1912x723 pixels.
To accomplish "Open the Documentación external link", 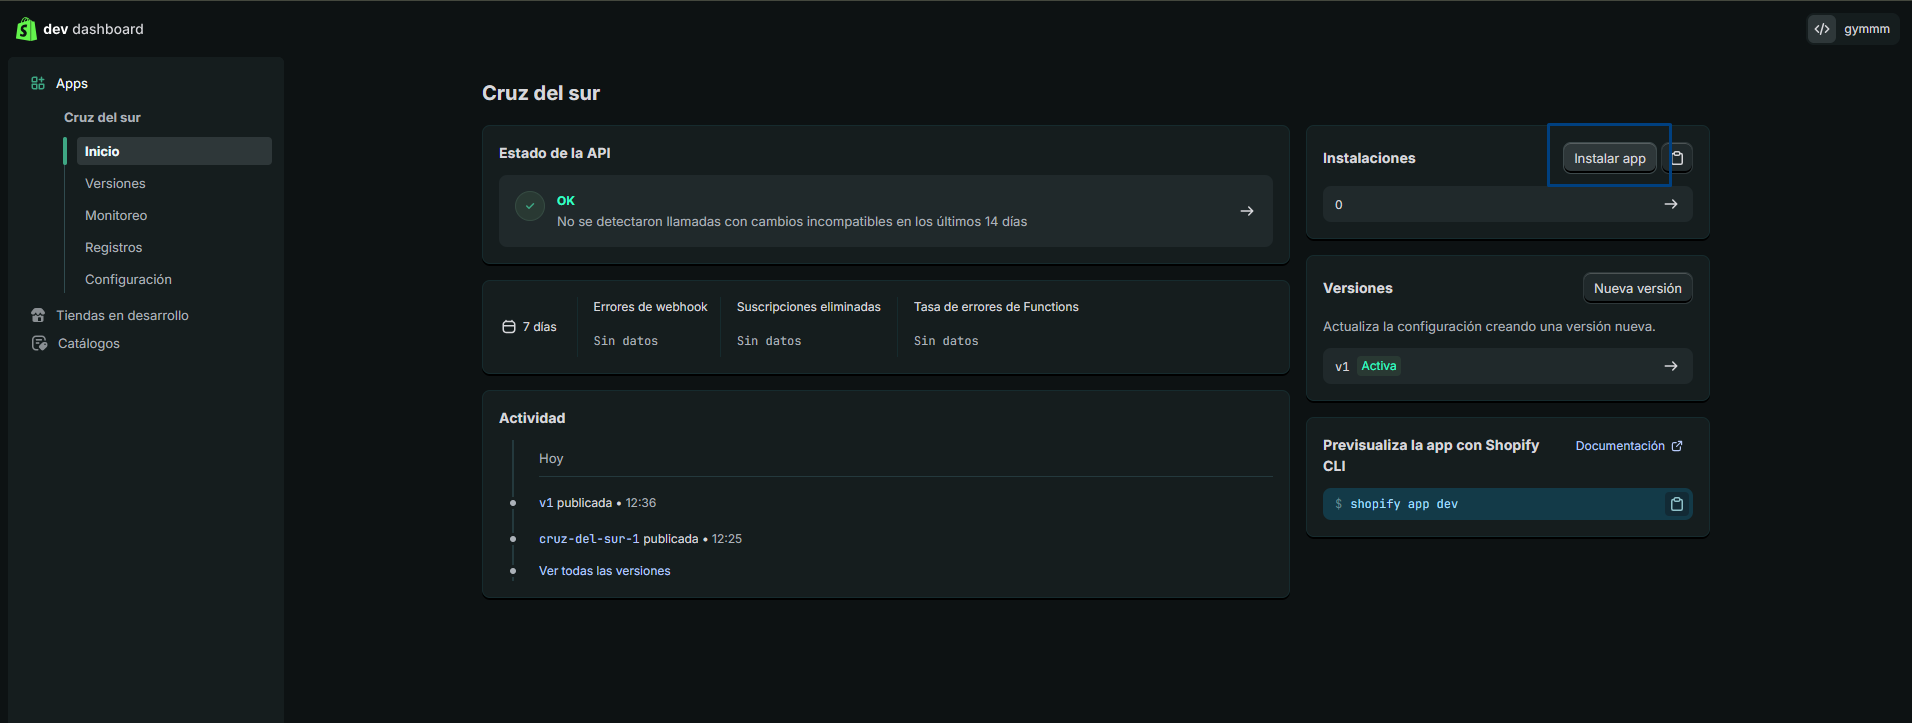I will (1628, 446).
